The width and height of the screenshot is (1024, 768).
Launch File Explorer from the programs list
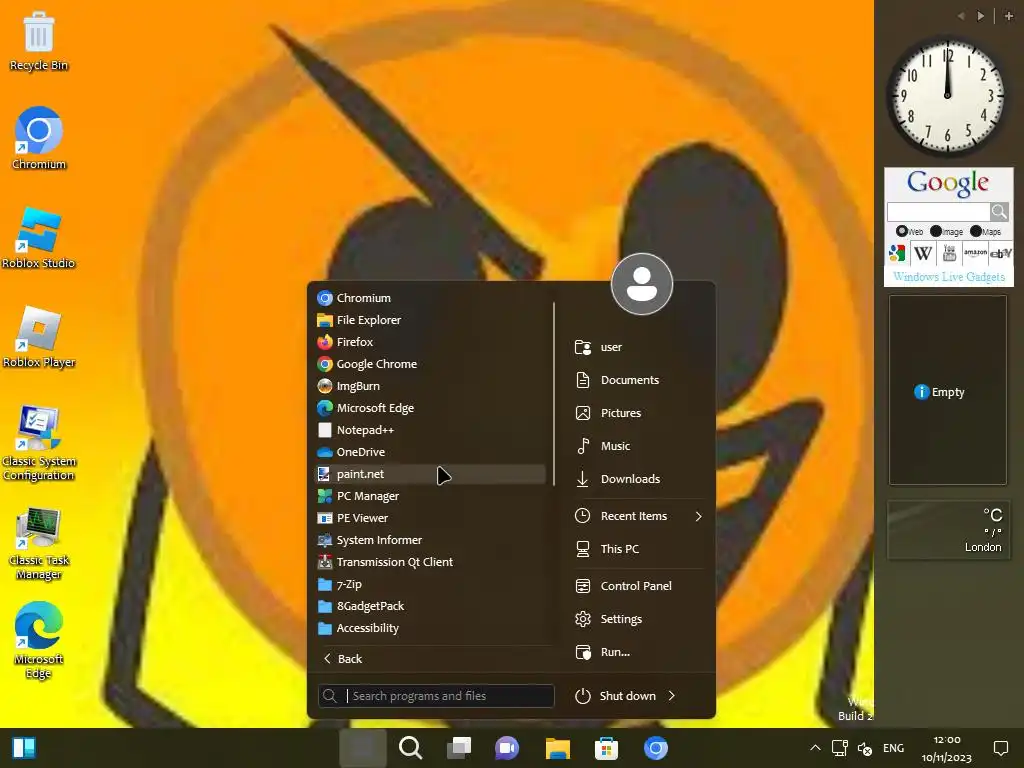(430, 320)
